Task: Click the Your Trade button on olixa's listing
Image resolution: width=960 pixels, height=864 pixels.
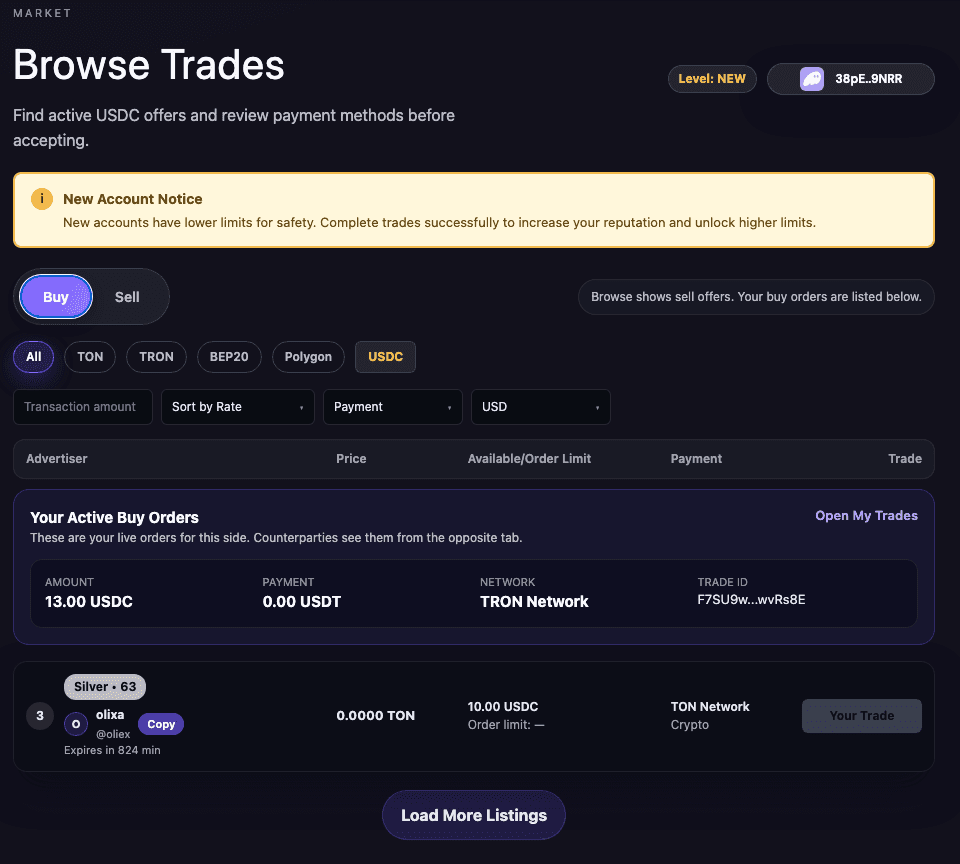Action: (861, 715)
